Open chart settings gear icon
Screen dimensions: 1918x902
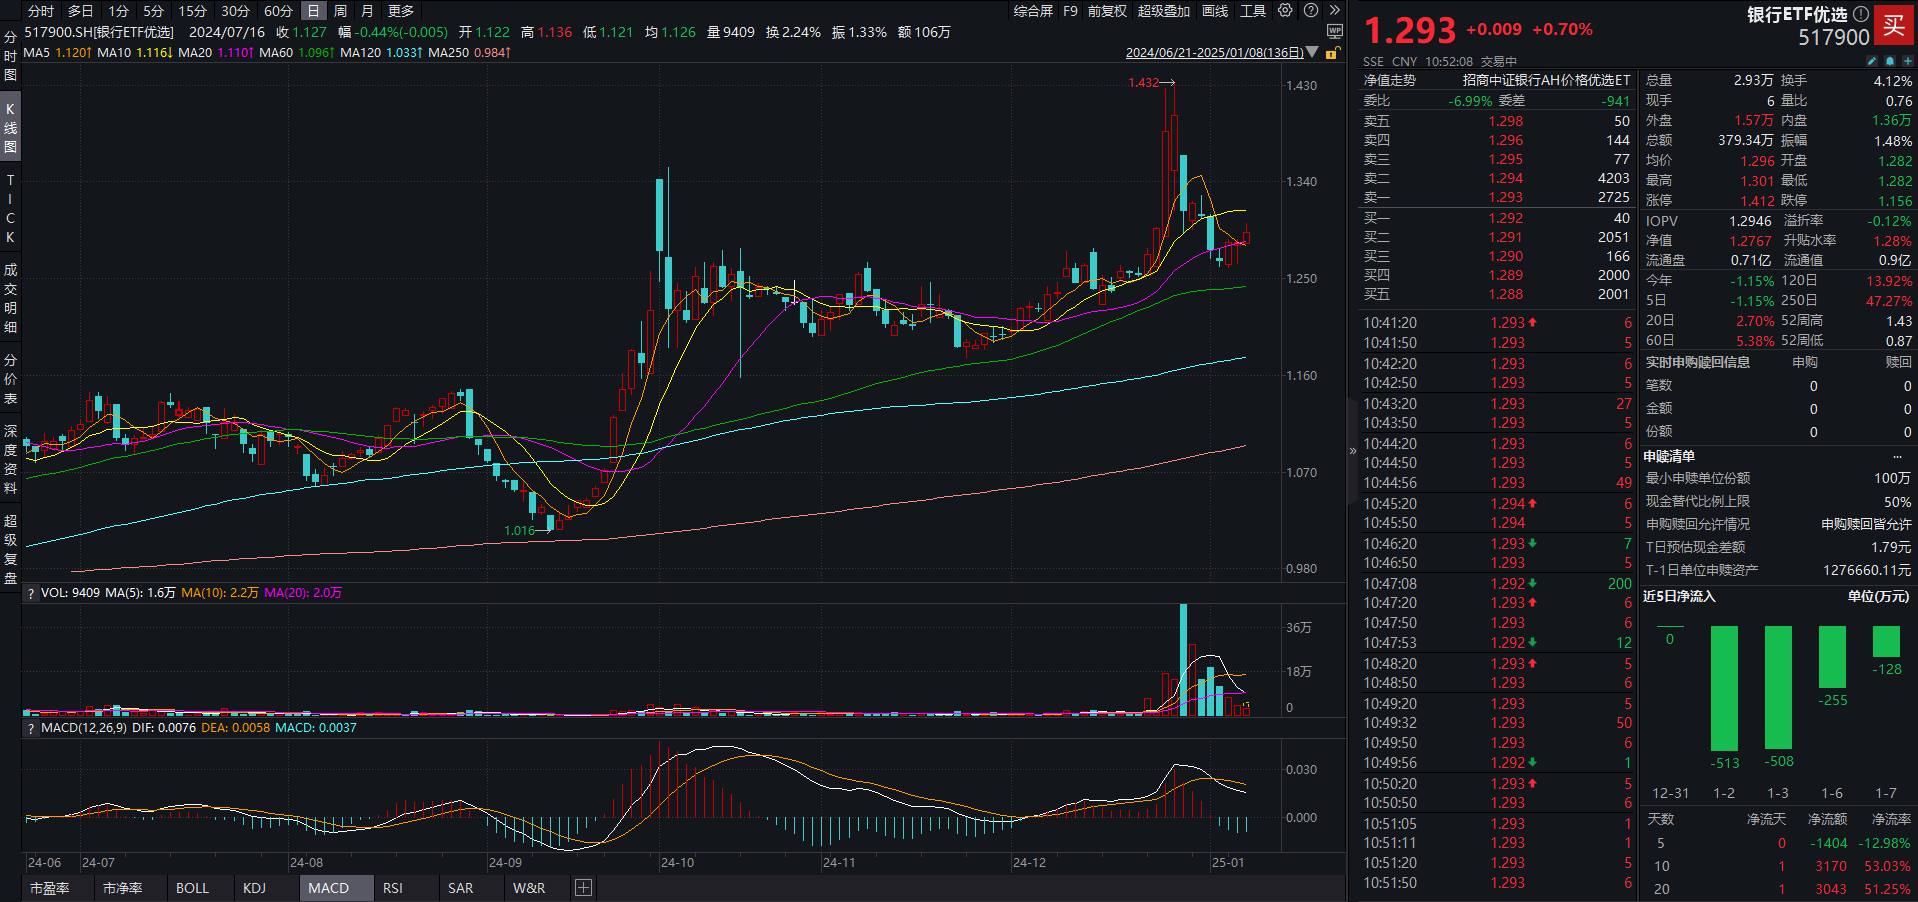(x=1285, y=10)
